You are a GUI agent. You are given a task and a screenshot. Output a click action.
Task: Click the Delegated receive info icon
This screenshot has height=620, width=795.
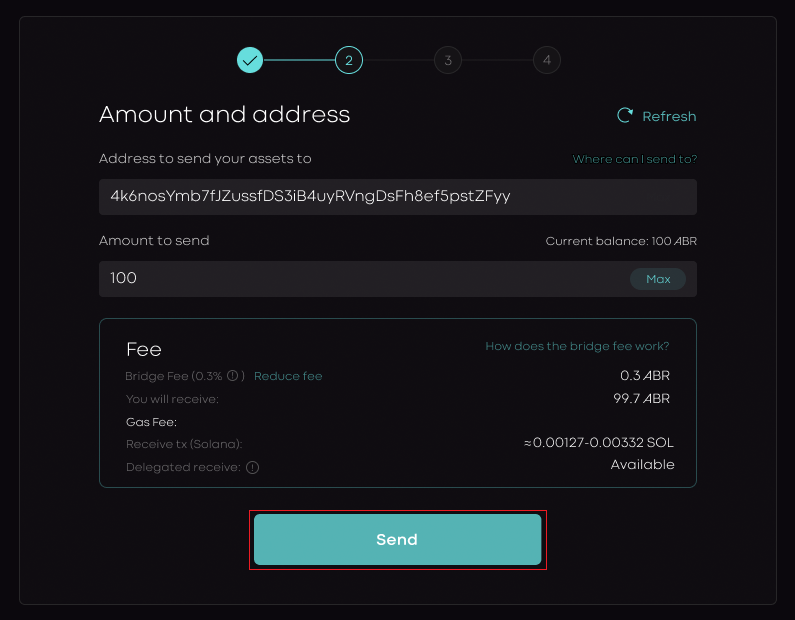pyautogui.click(x=252, y=467)
